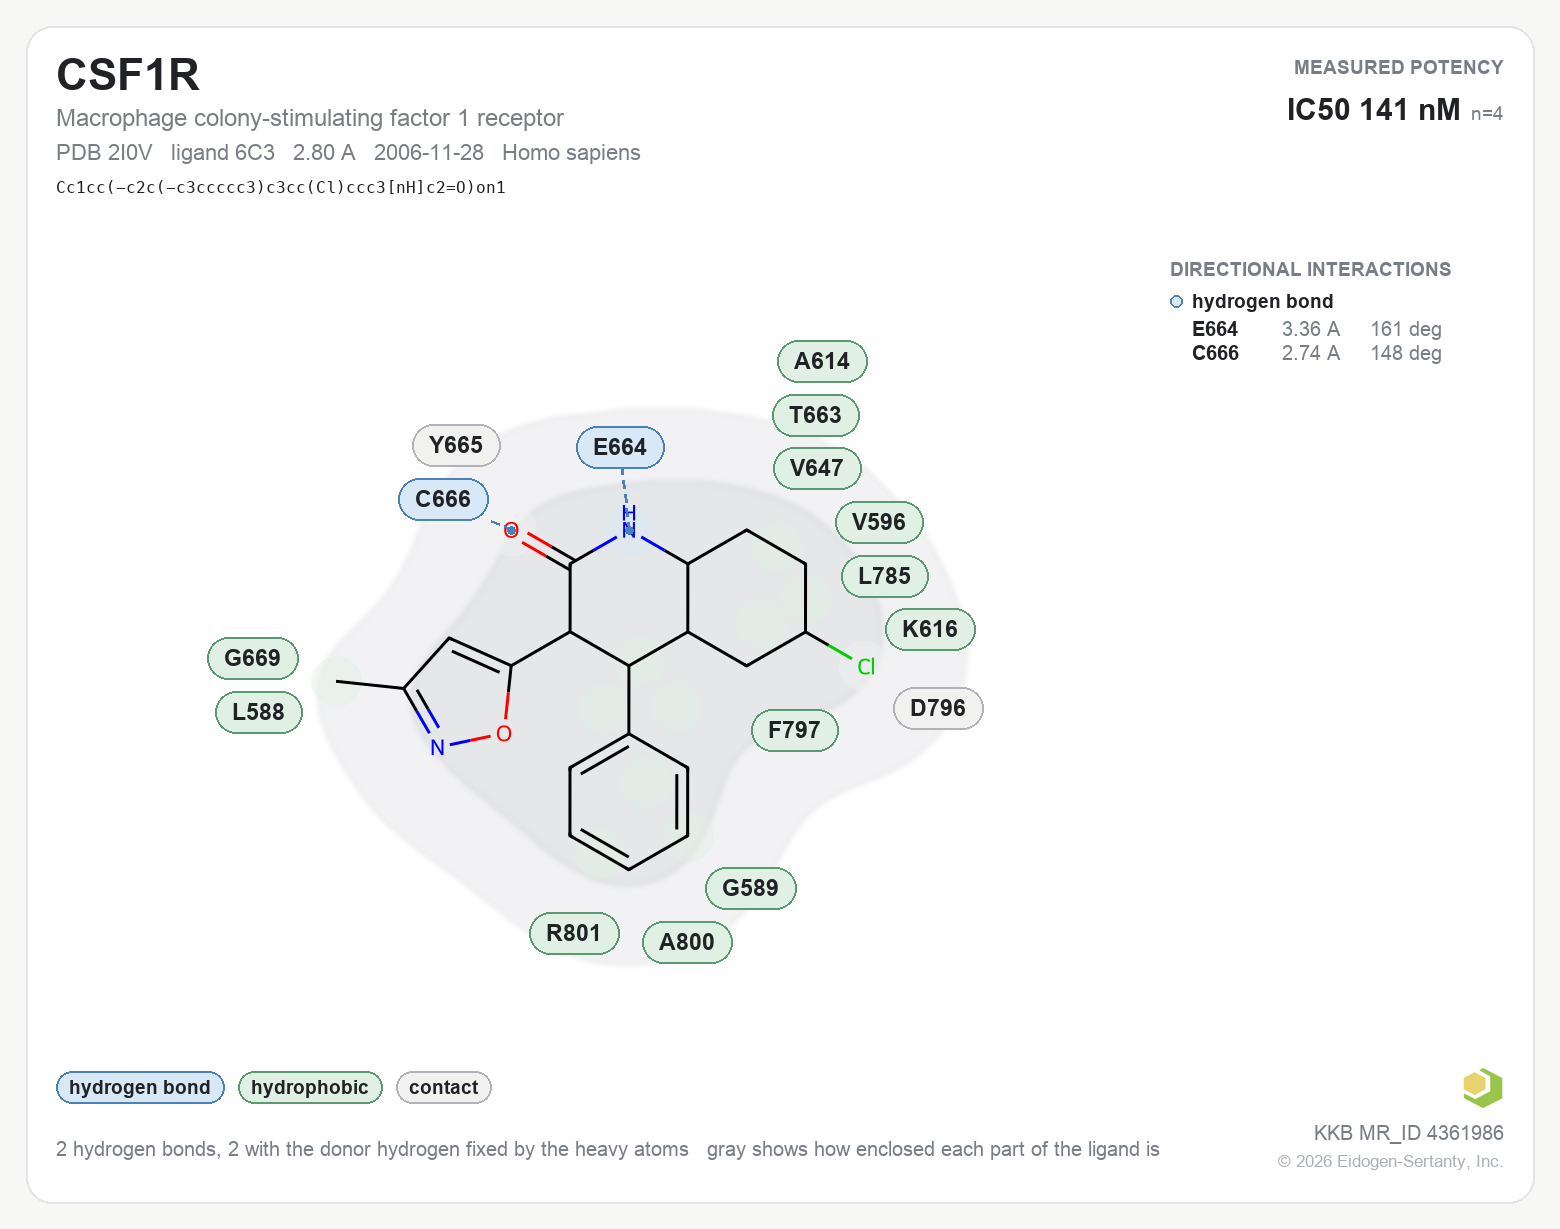Click the G589 residue label
Viewport: 1560px width, 1229px height.
pyautogui.click(x=750, y=888)
